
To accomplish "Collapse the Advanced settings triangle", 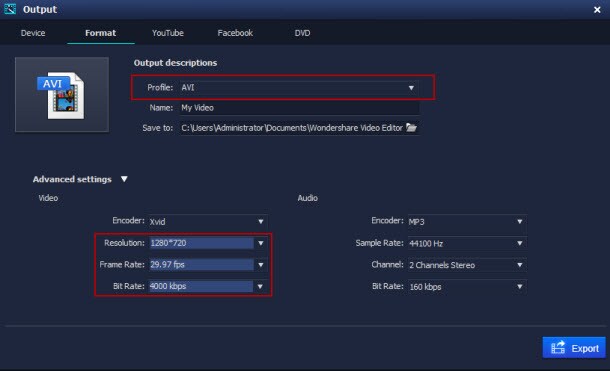I will tap(124, 179).
